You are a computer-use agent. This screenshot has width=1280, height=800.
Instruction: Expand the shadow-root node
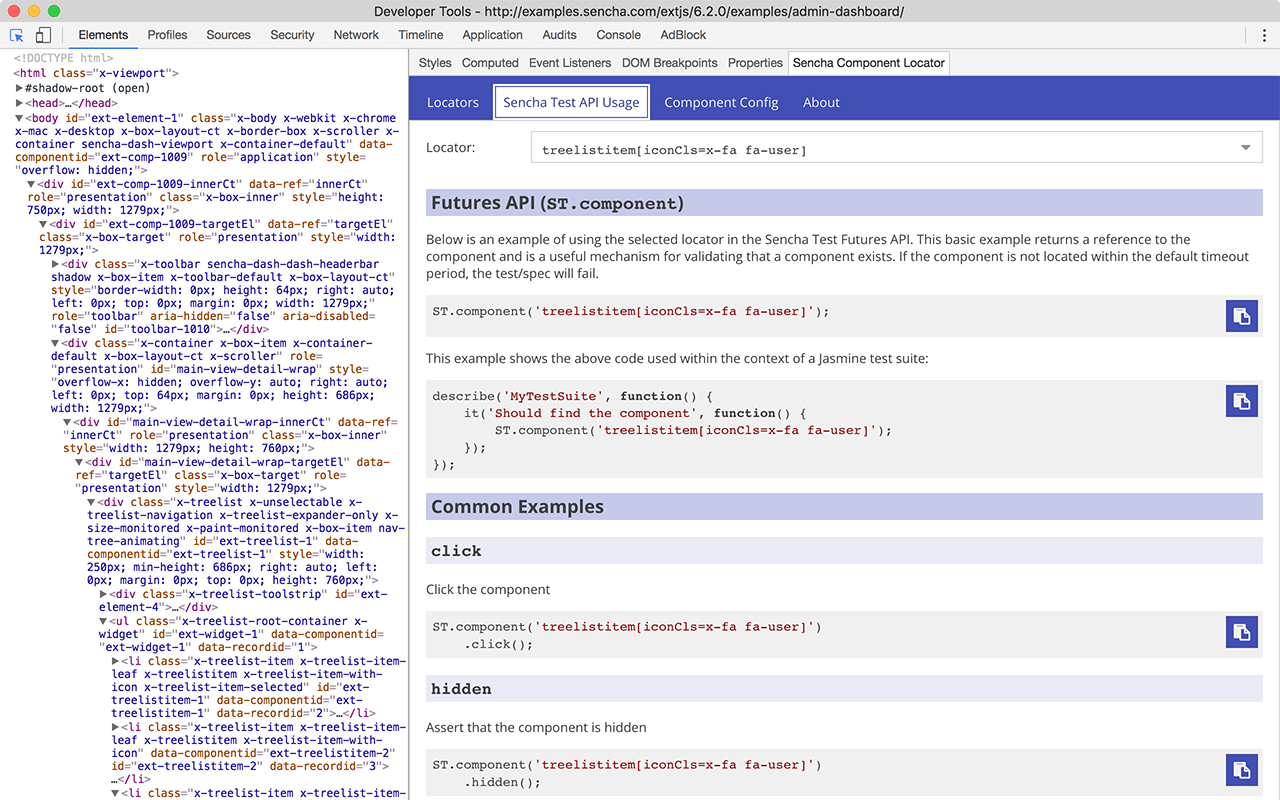click(20, 88)
